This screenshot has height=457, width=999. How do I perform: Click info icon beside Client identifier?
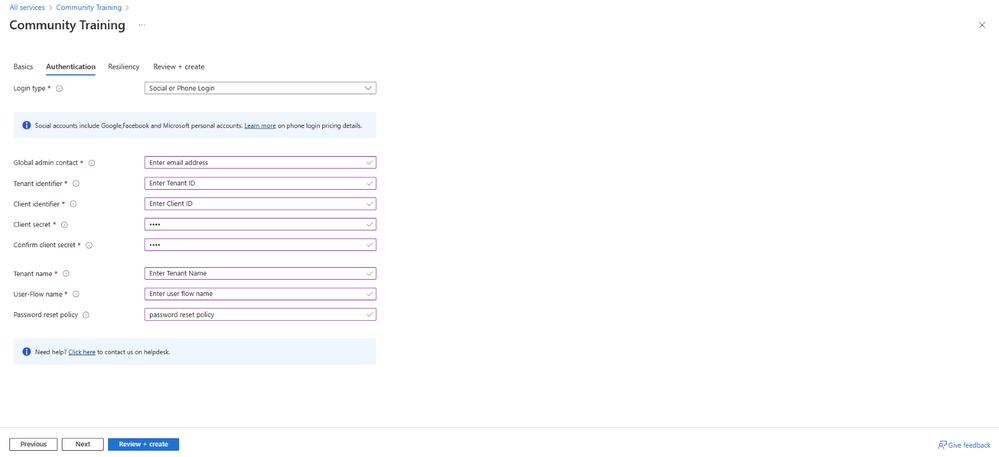coord(73,204)
